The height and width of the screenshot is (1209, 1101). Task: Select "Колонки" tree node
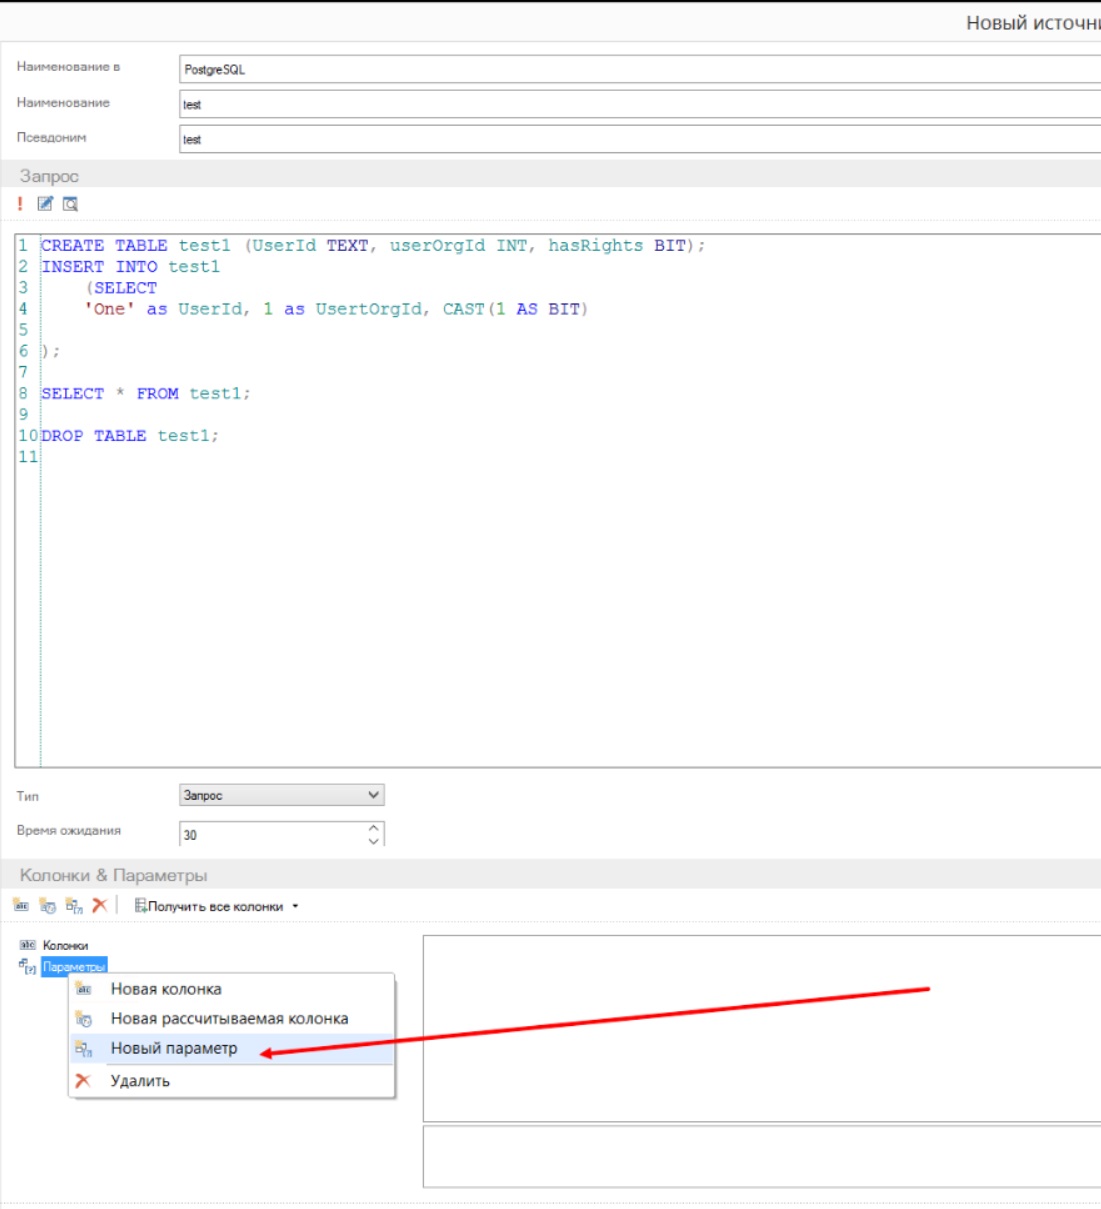tap(65, 945)
